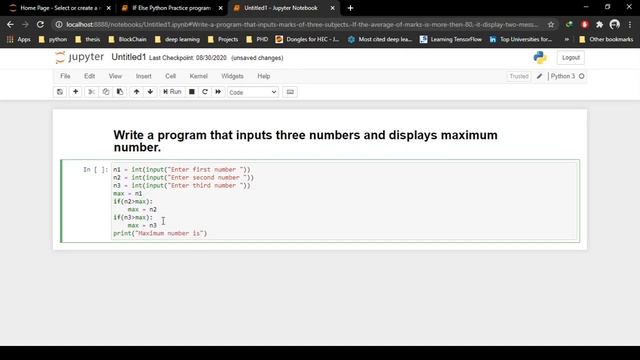Save notebook with the save and checkpoint icon
The height and width of the screenshot is (360, 640).
coord(60,92)
